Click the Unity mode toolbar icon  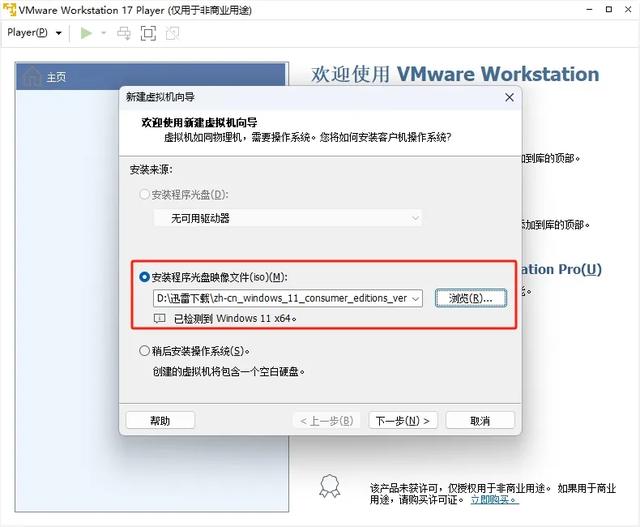coord(172,33)
